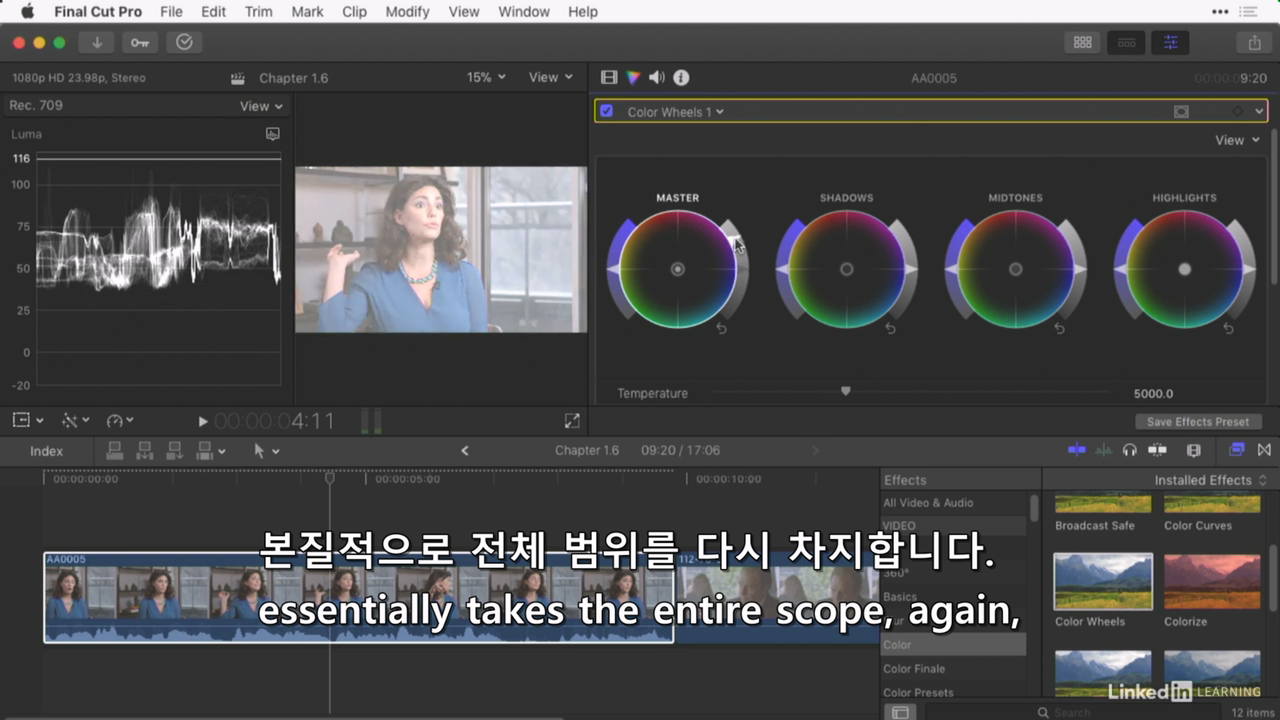Uncheck the Color Wheels 1 checkbox
This screenshot has width=1280, height=720.
point(606,111)
